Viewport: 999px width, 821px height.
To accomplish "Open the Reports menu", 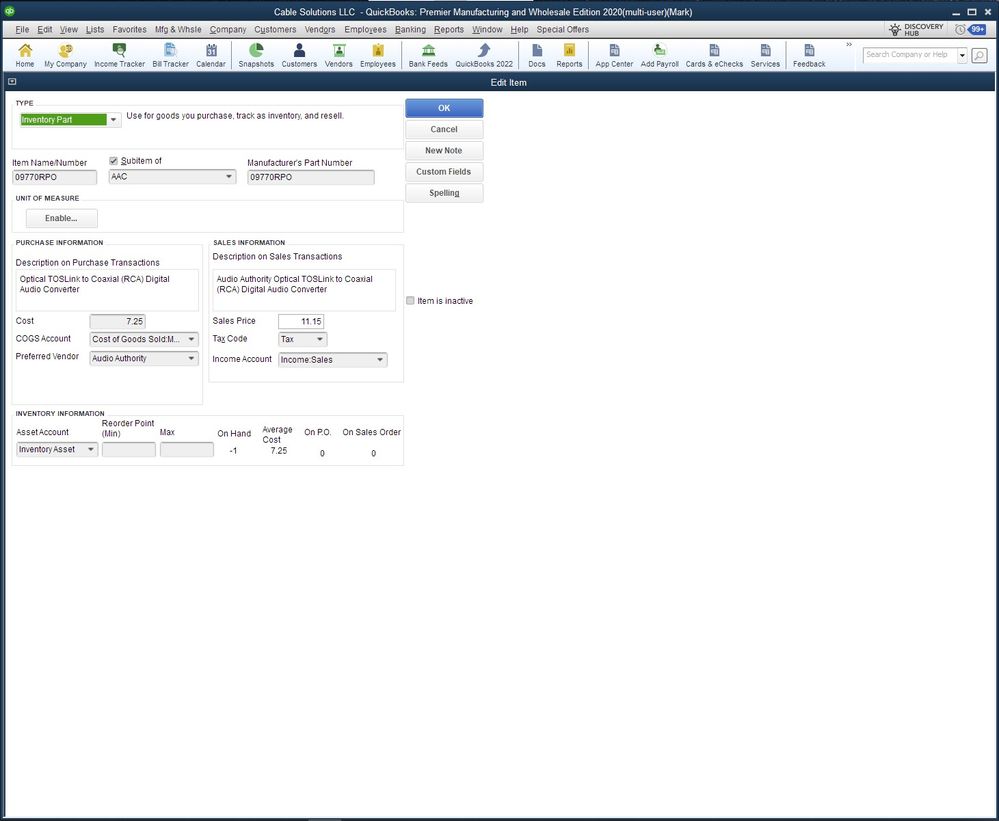I will [x=449, y=29].
